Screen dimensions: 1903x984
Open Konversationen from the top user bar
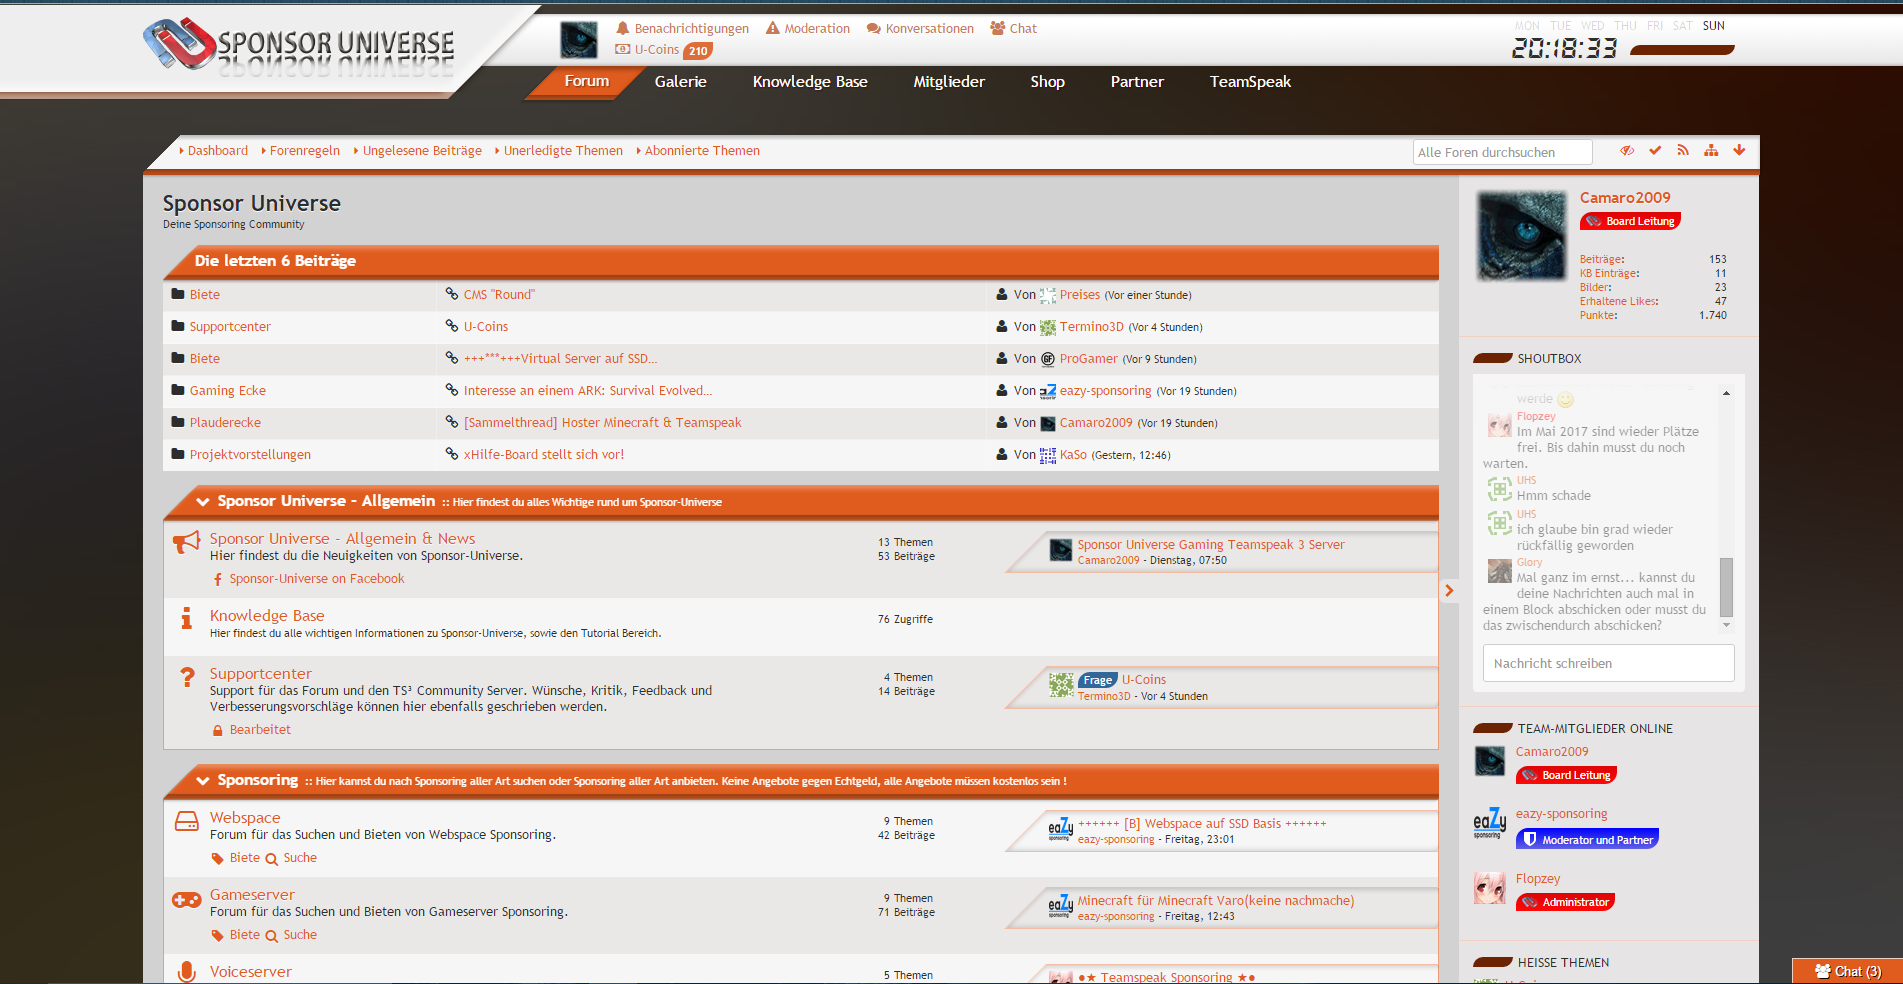pyautogui.click(x=920, y=29)
